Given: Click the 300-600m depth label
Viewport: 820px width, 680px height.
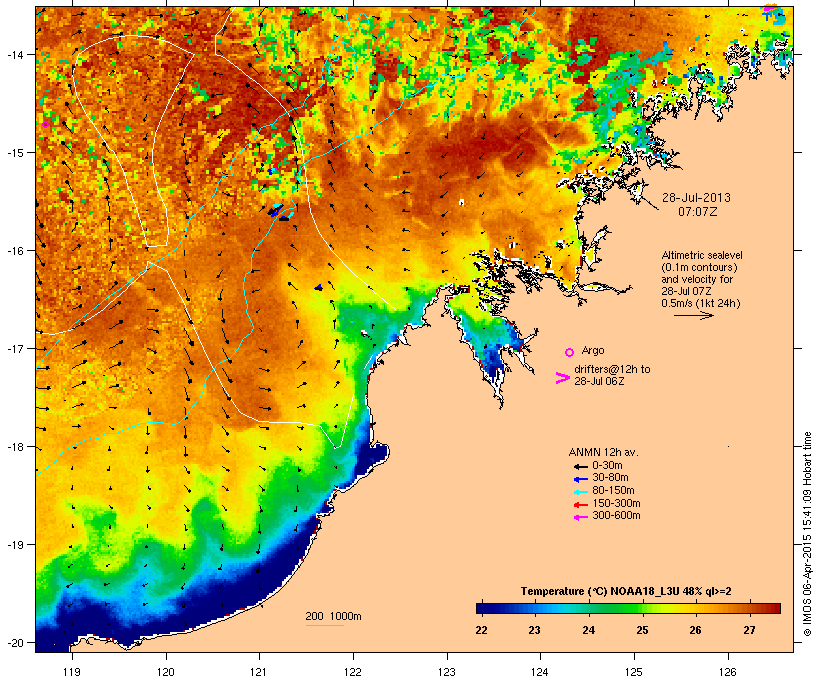Looking at the screenshot, I should (616, 516).
